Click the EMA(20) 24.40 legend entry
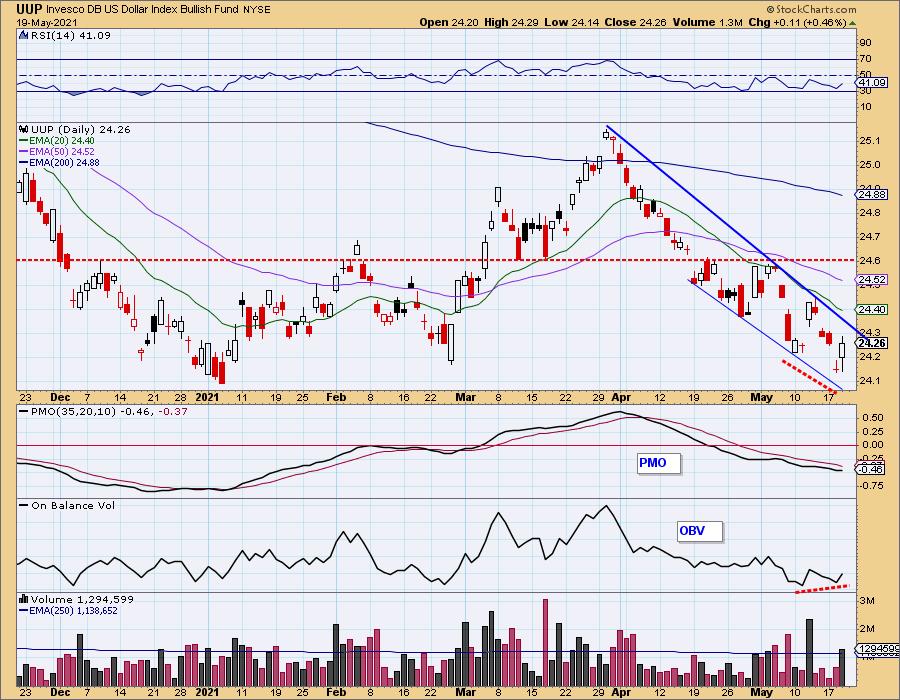The image size is (900, 700). pyautogui.click(x=57, y=141)
